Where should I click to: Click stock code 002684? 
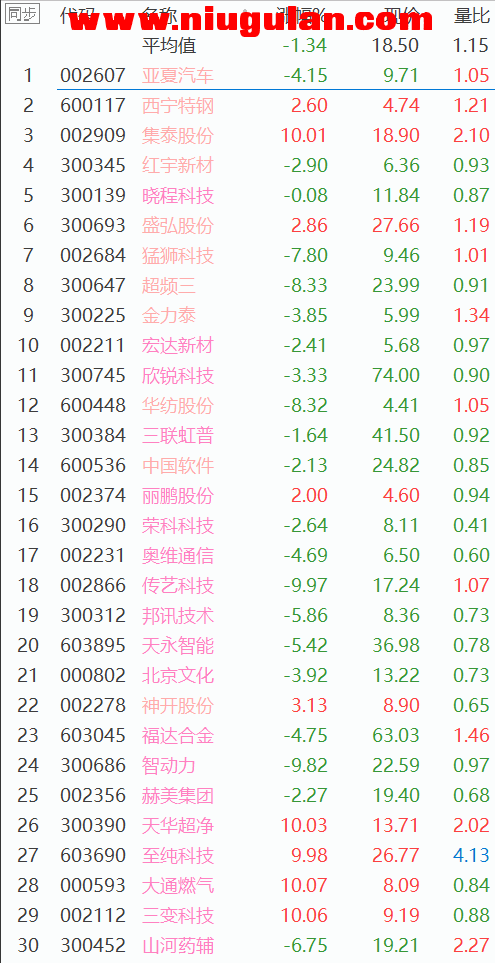(93, 255)
